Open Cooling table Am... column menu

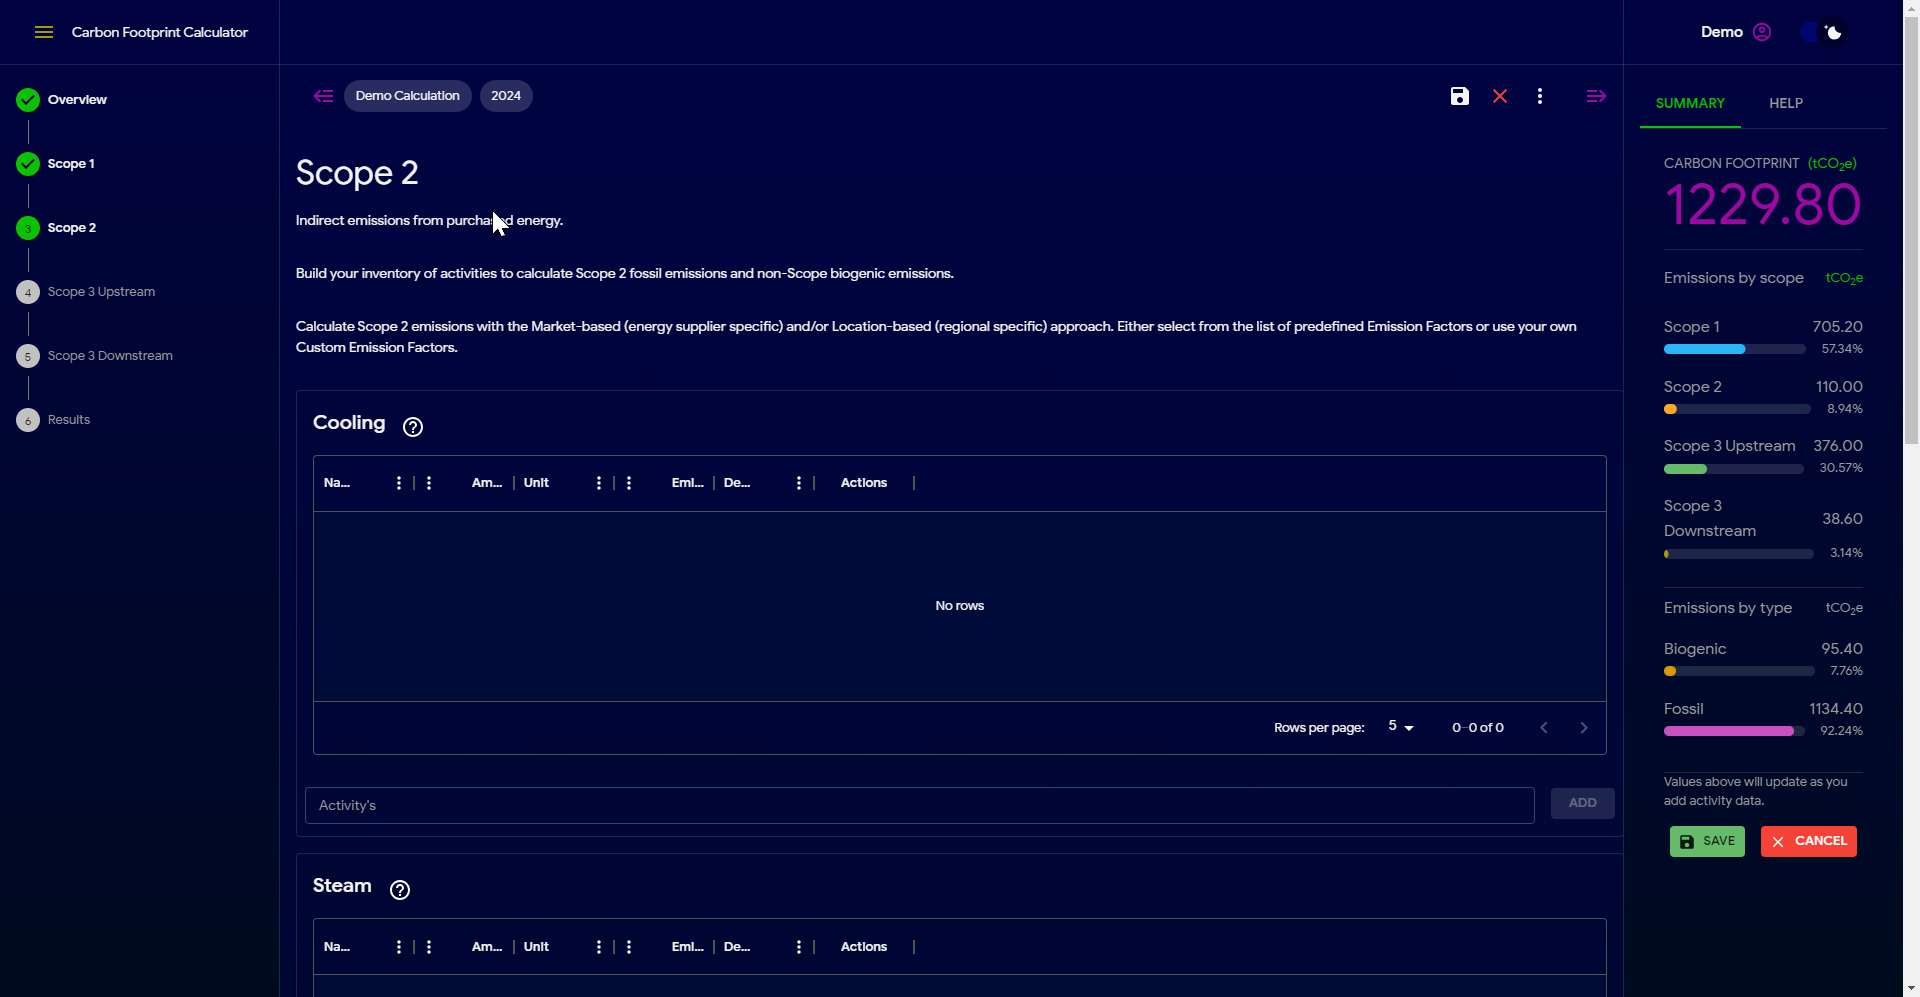click(x=429, y=483)
